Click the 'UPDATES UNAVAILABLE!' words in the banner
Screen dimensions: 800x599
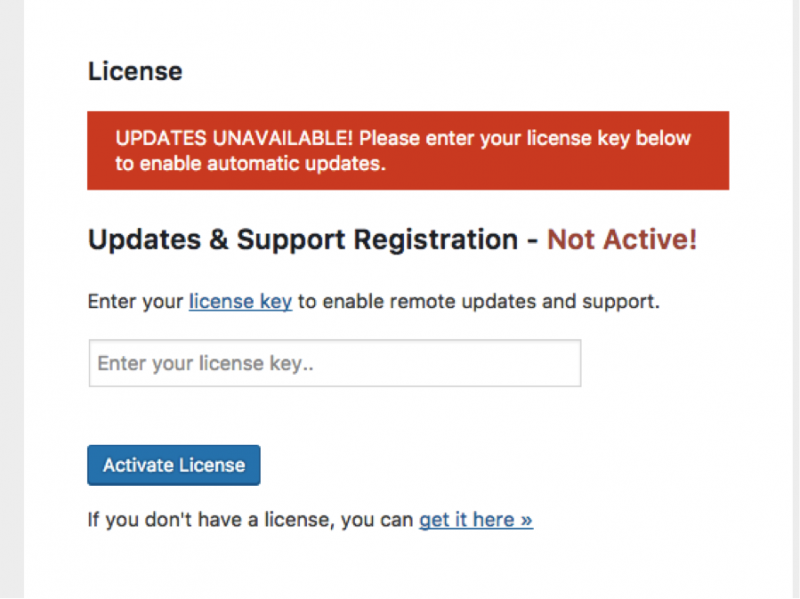pos(234,138)
